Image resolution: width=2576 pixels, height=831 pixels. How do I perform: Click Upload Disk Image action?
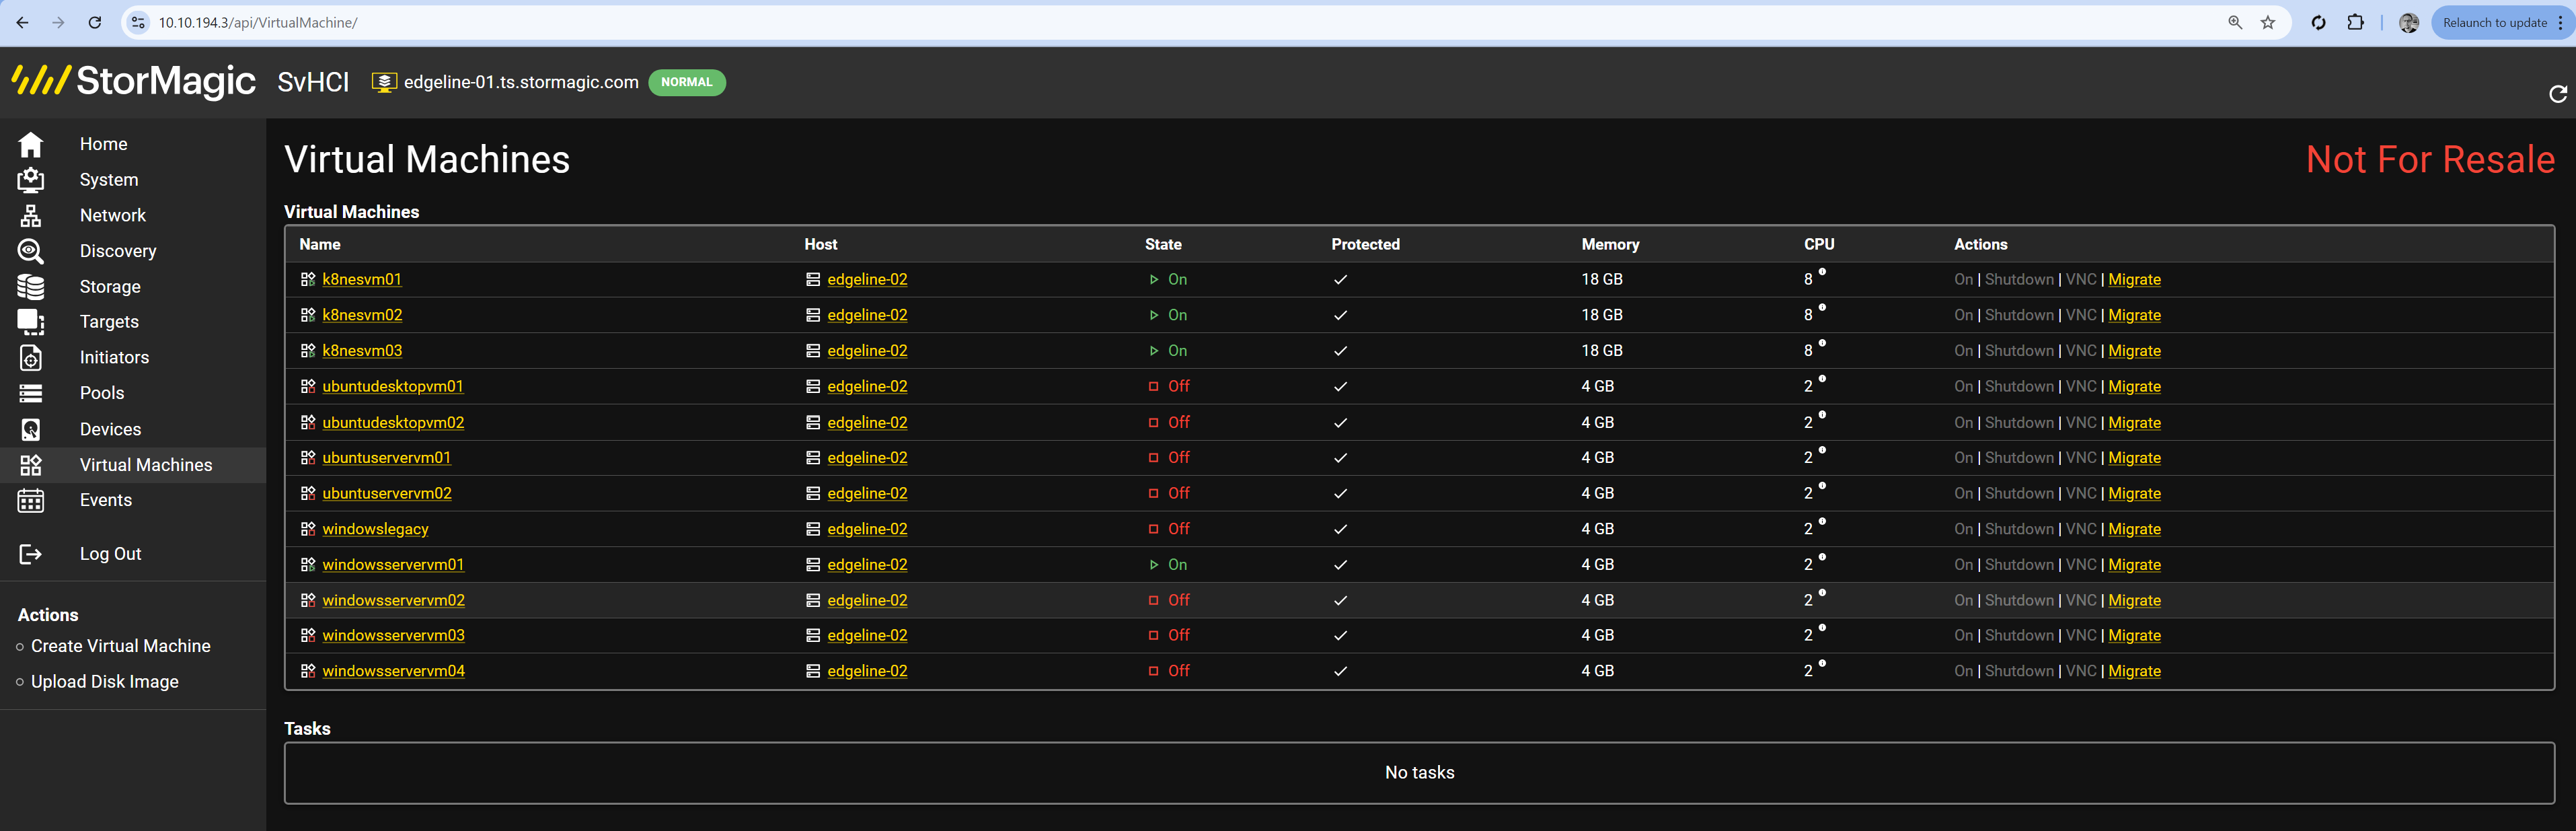pyautogui.click(x=105, y=681)
